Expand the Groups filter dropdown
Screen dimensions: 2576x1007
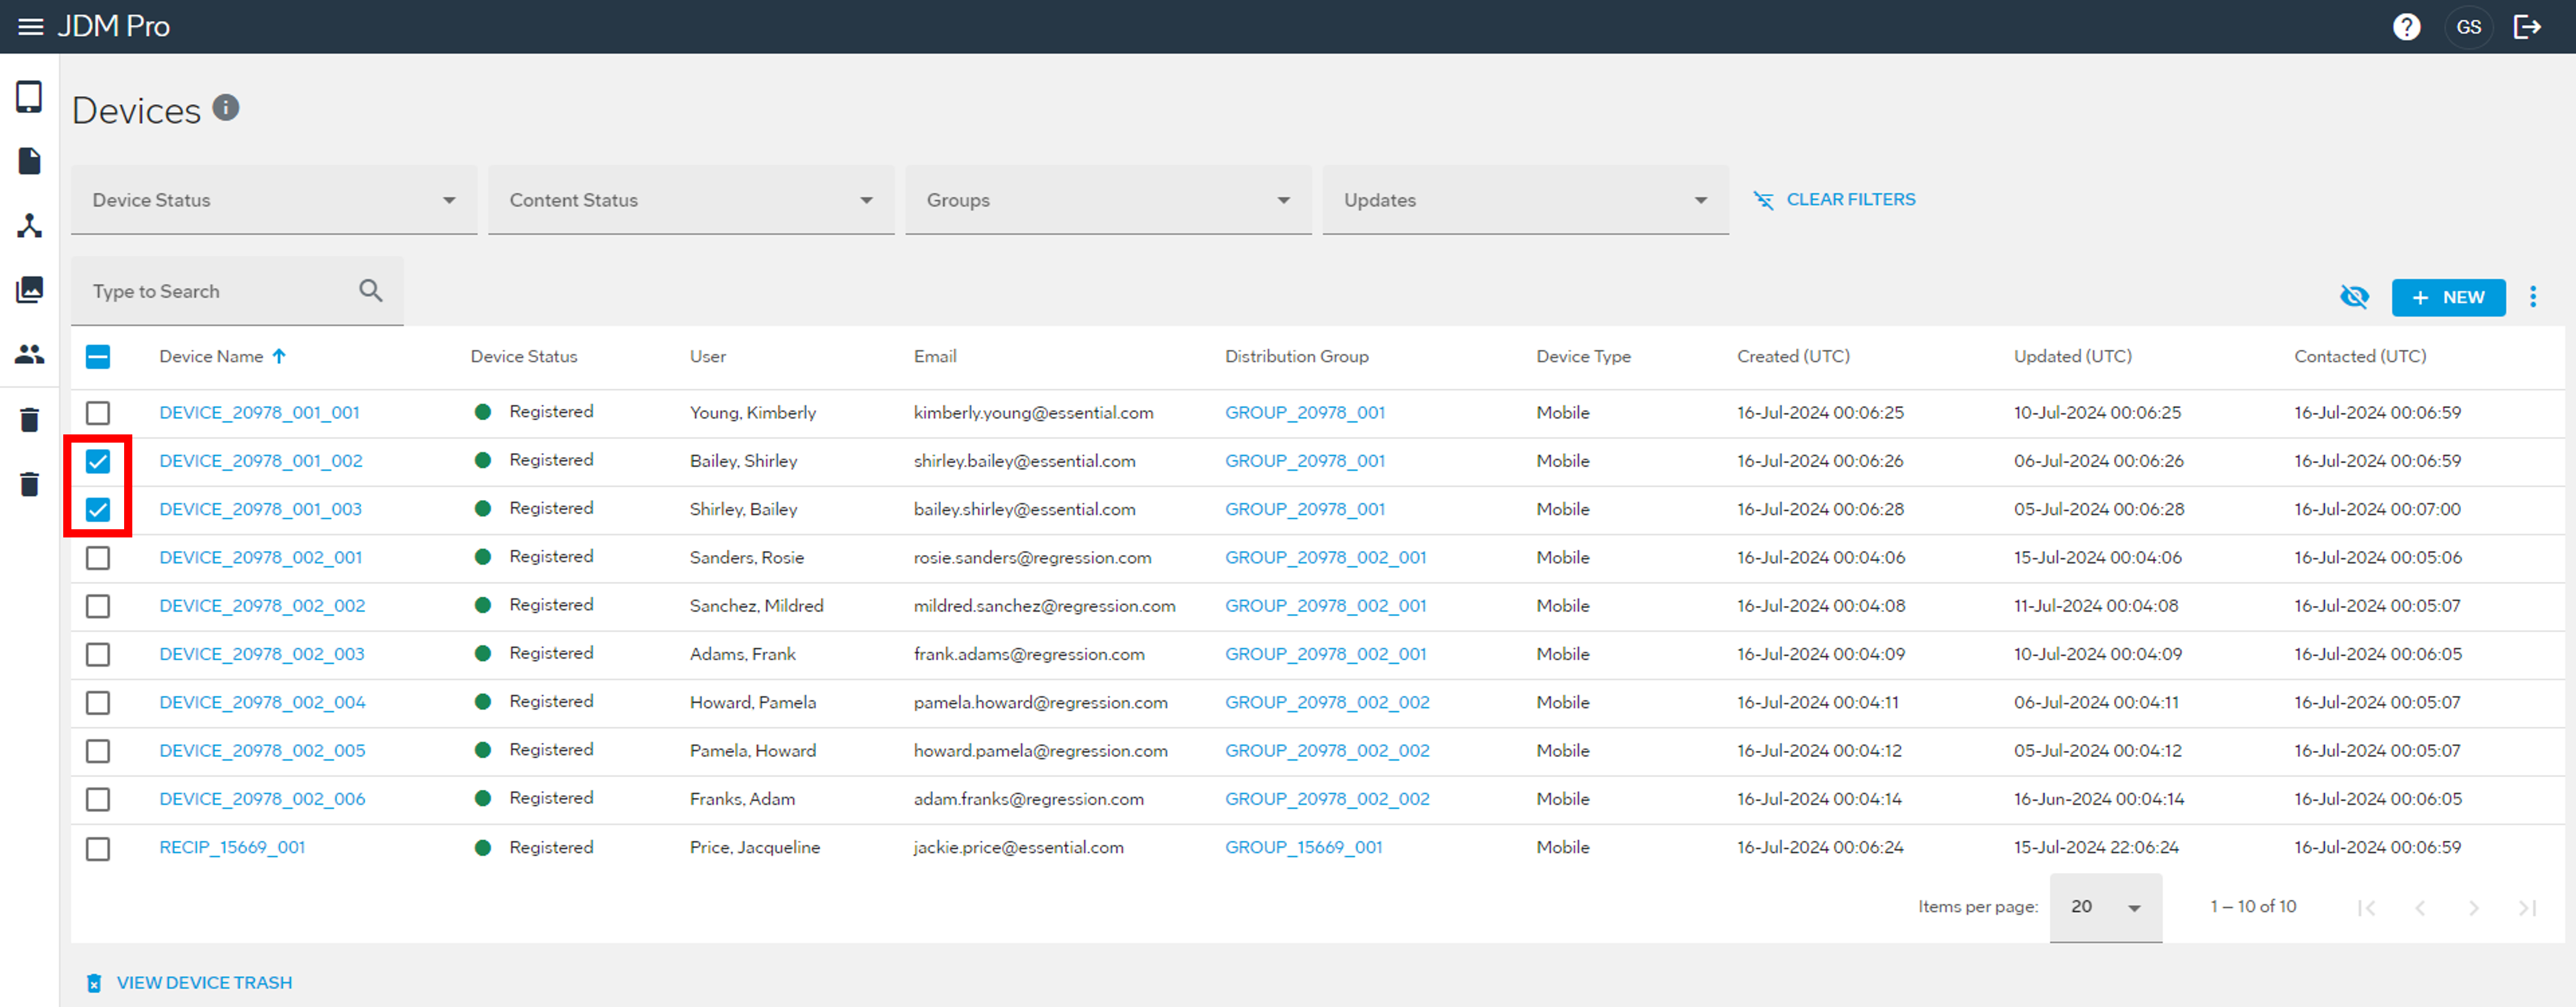1108,200
